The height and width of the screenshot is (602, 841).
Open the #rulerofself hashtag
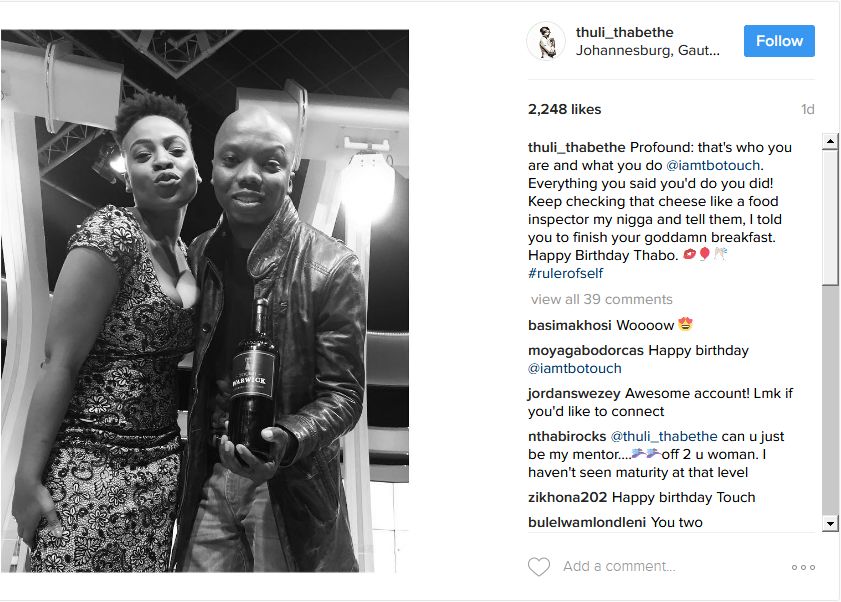click(565, 273)
